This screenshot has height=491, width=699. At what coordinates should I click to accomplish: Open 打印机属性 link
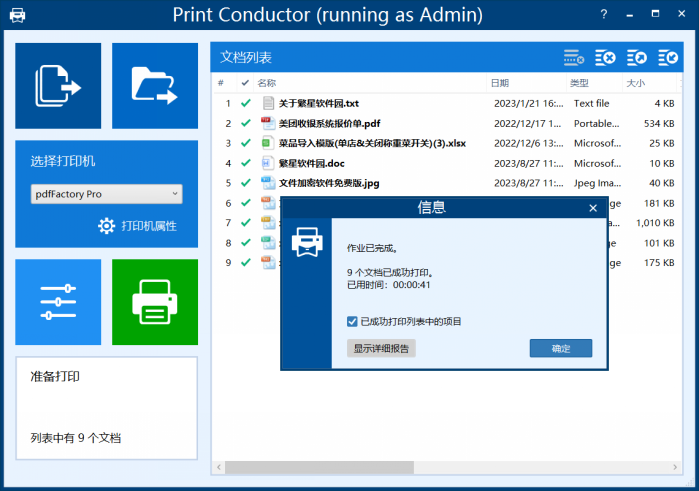(x=149, y=226)
